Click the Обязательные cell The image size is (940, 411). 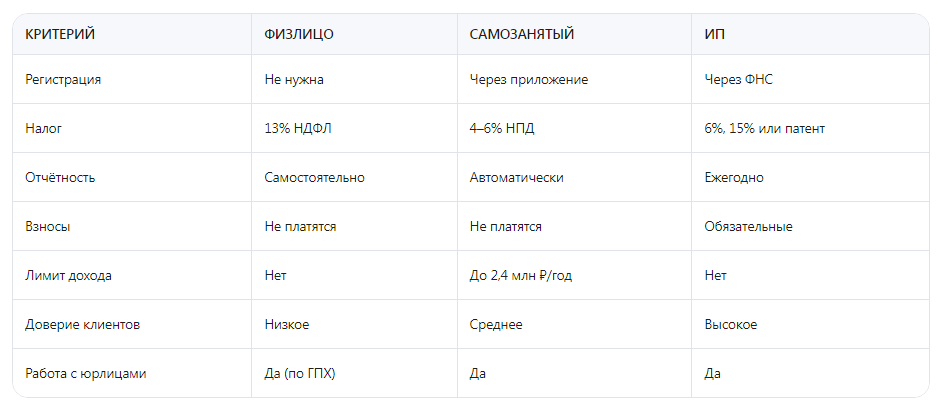coord(749,227)
